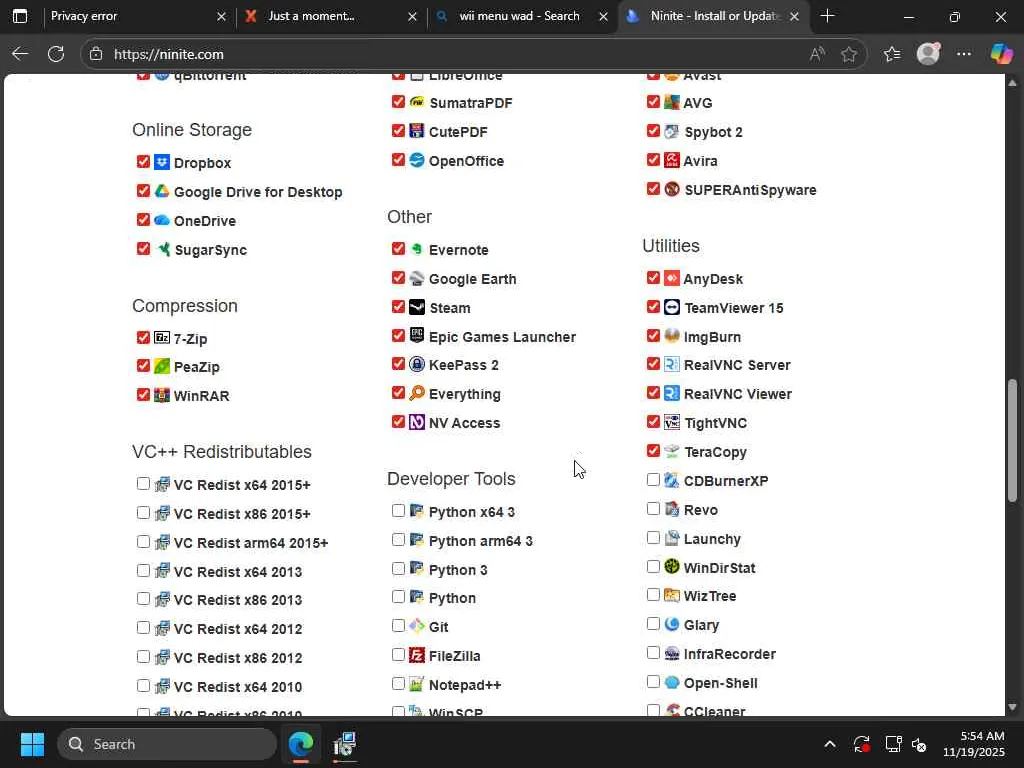Click the OpenOffice icon
Viewport: 1024px width, 768px height.
pos(417,160)
